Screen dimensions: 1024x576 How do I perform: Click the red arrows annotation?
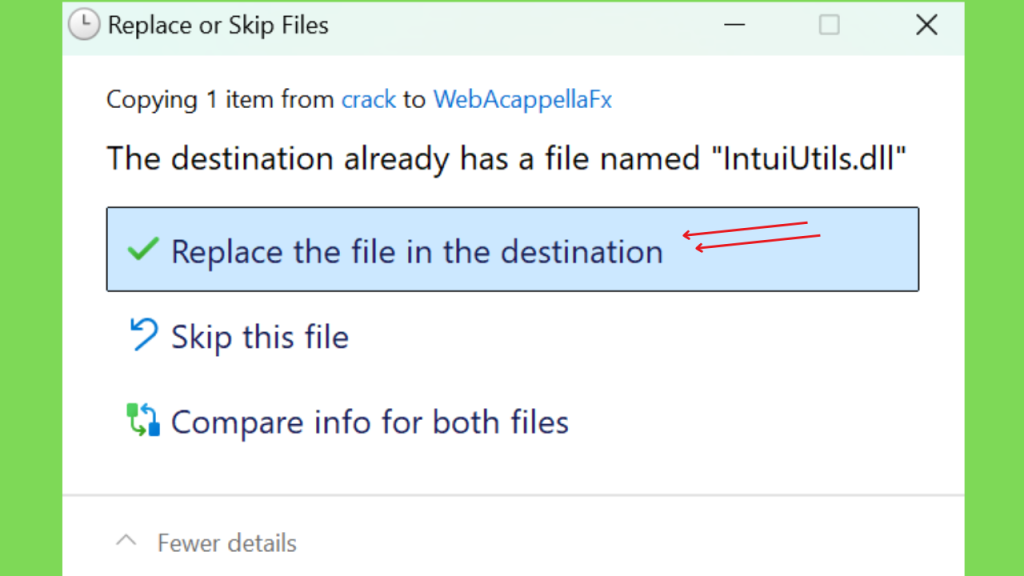coord(751,236)
